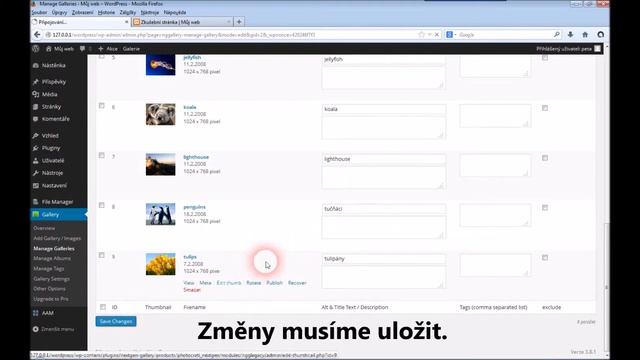Open comments bubble in admin bar
This screenshot has height=360, width=640.
coord(82,49)
